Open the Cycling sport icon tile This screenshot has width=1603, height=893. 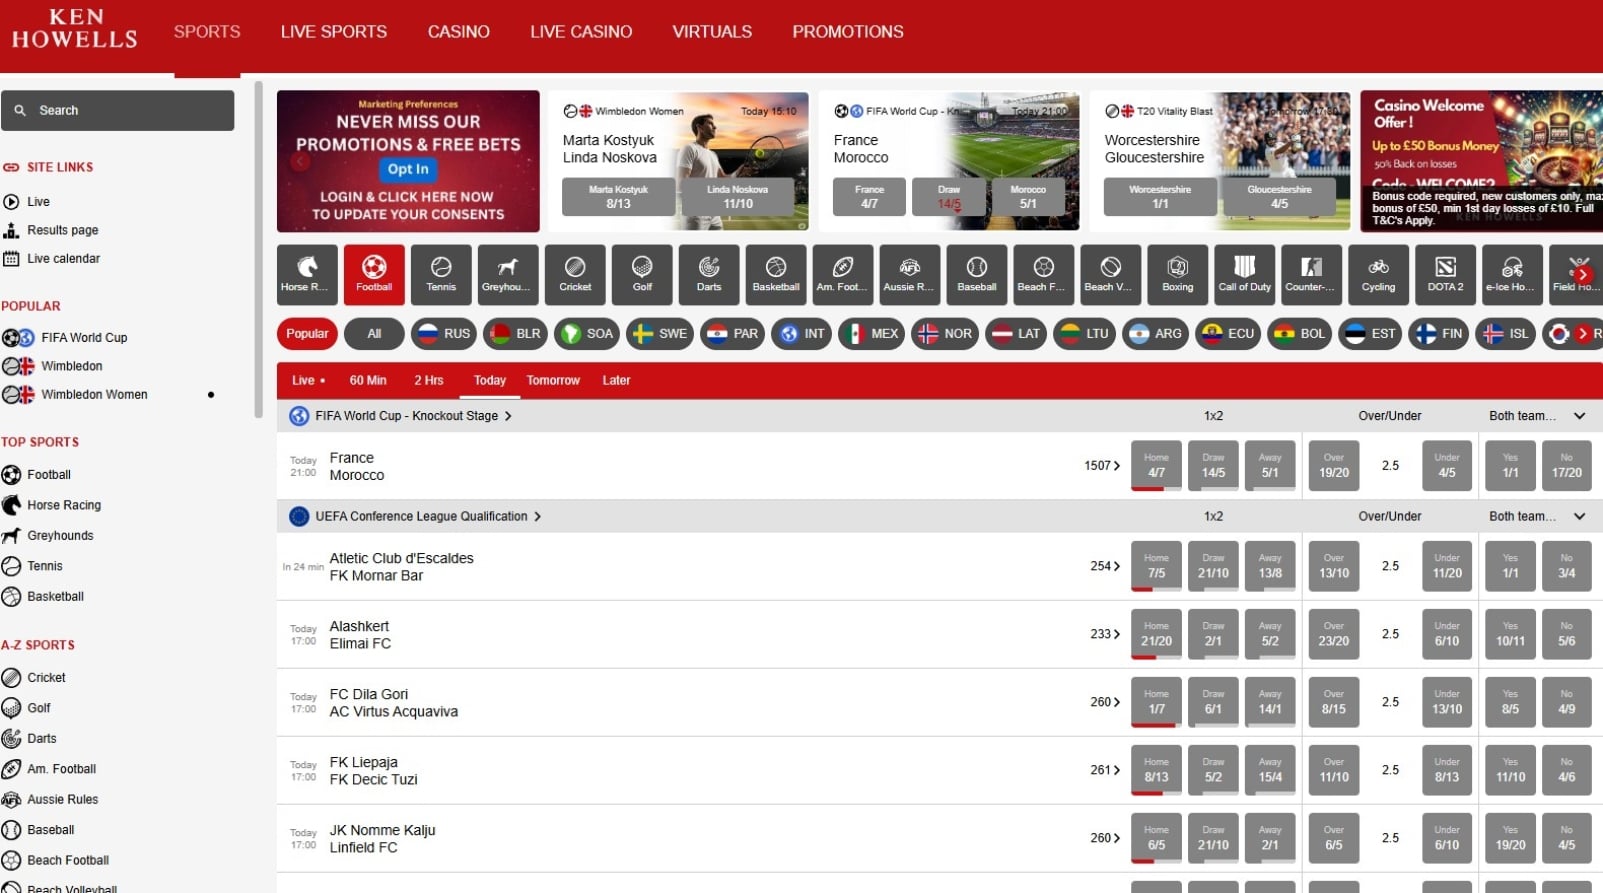click(1378, 274)
